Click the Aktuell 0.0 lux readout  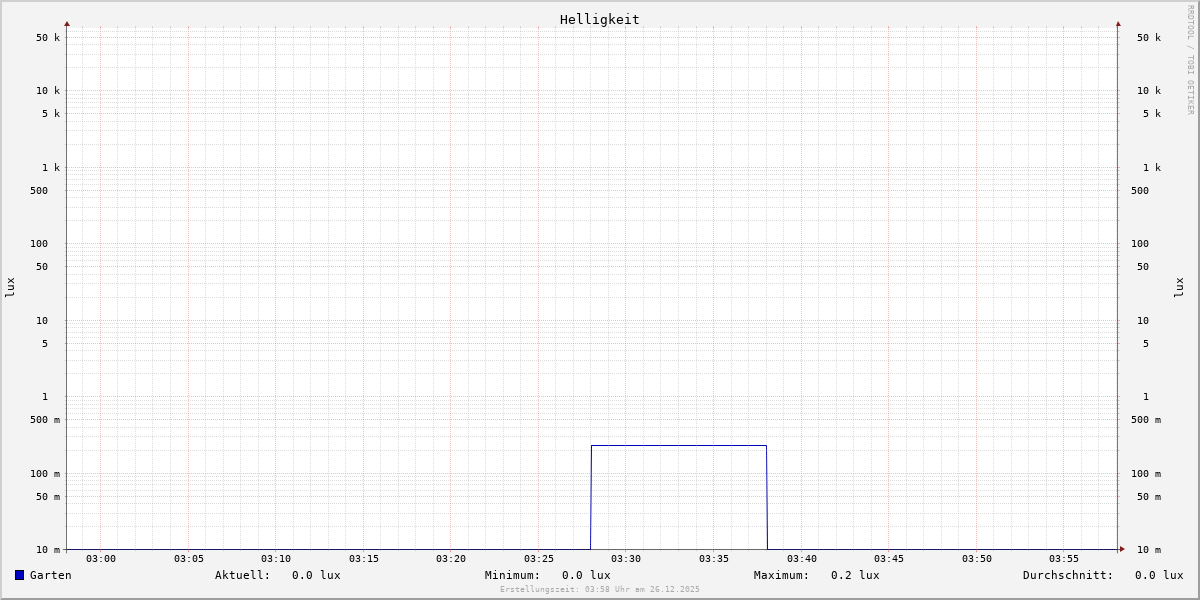pos(278,575)
